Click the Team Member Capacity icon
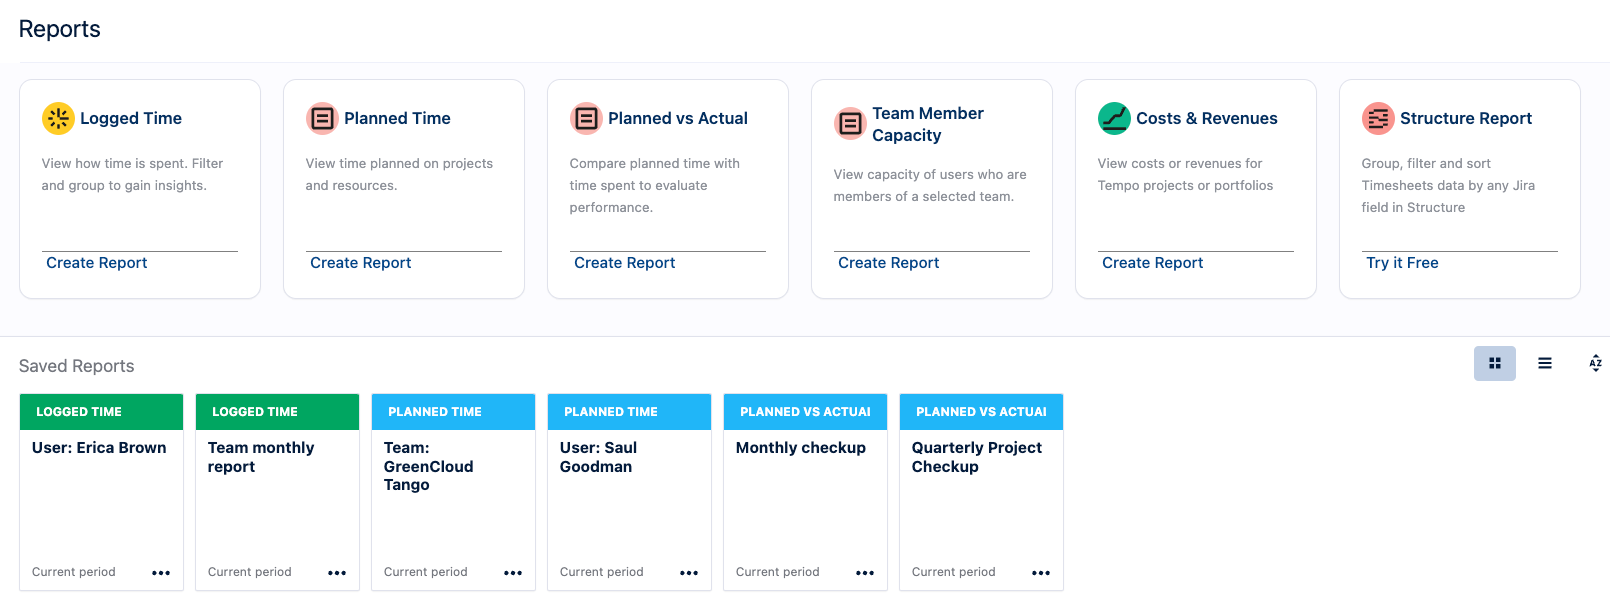 (850, 124)
